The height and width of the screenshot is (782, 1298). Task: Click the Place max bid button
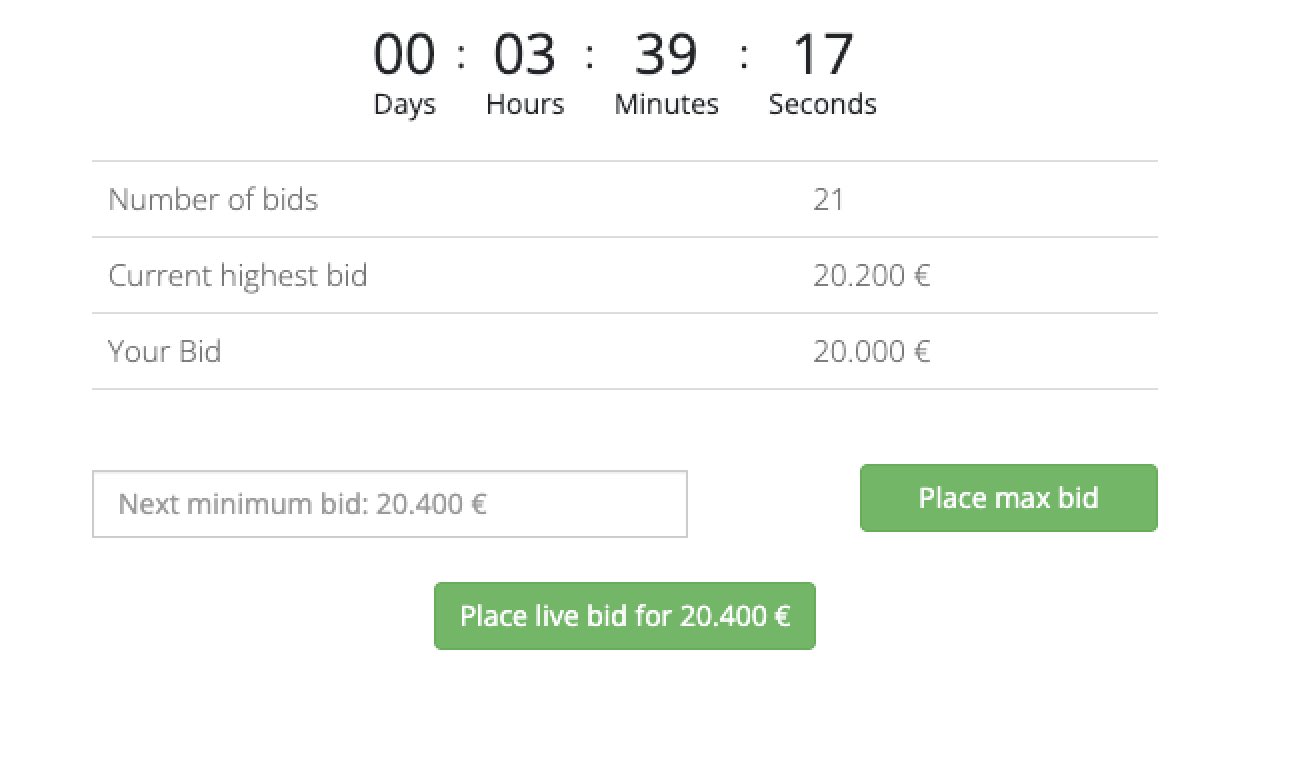[1008, 498]
